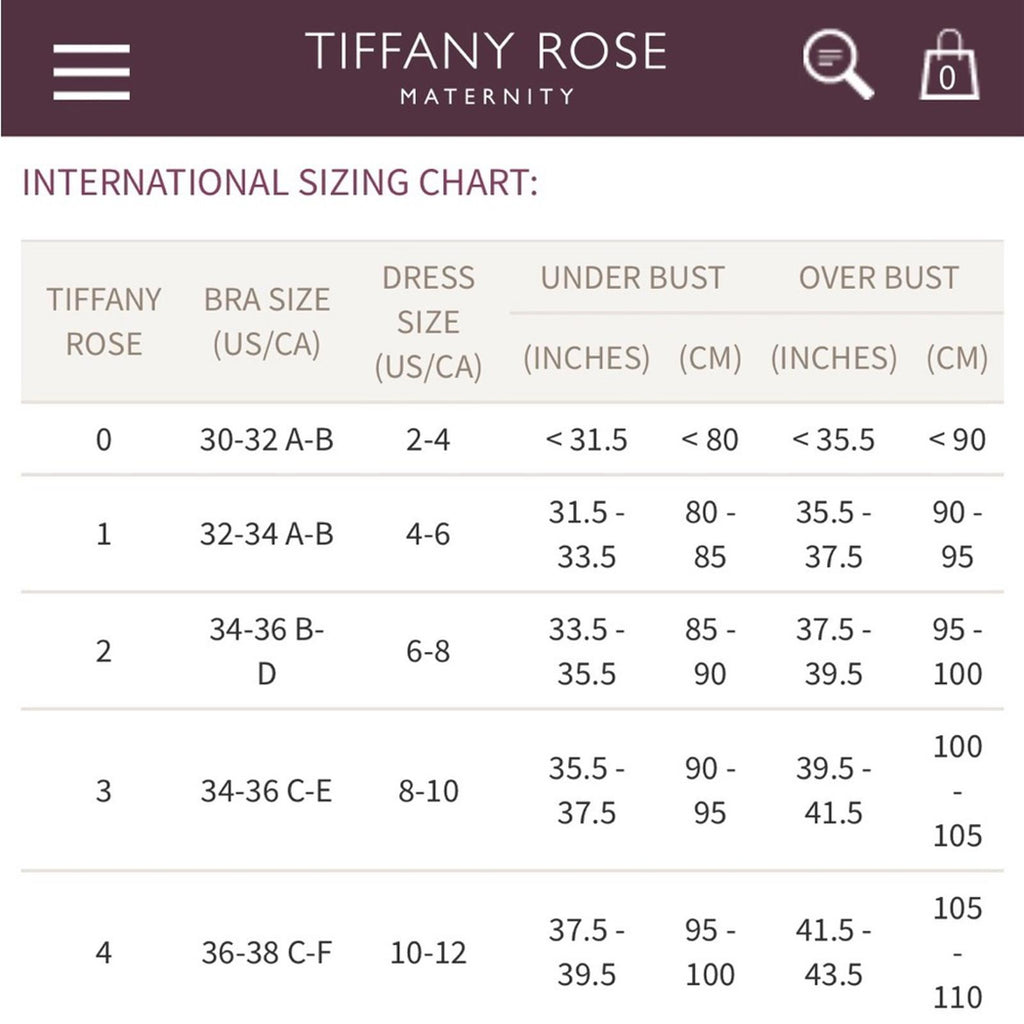Select the under bust < 31.5 value
1024x1024 pixels.
586,440
